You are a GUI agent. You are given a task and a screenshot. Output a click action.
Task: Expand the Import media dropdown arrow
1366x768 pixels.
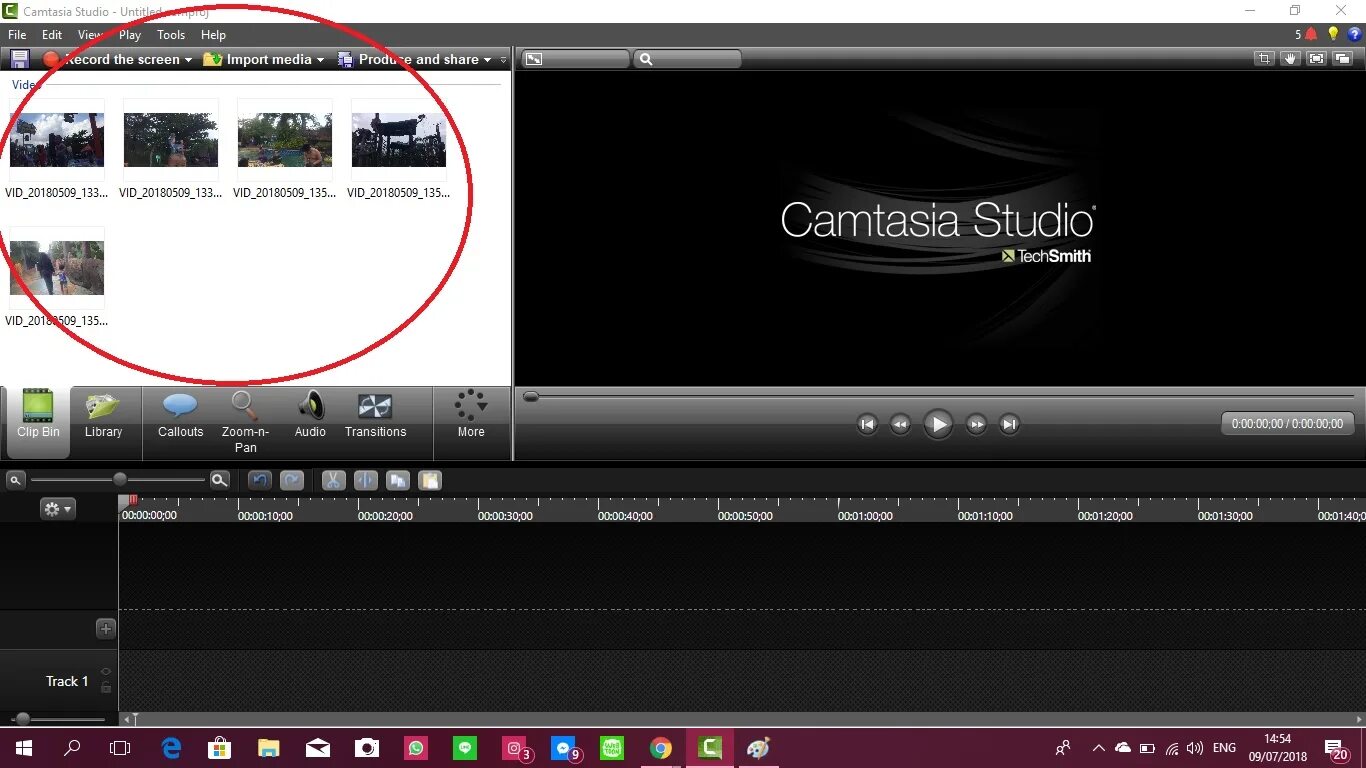coord(320,59)
